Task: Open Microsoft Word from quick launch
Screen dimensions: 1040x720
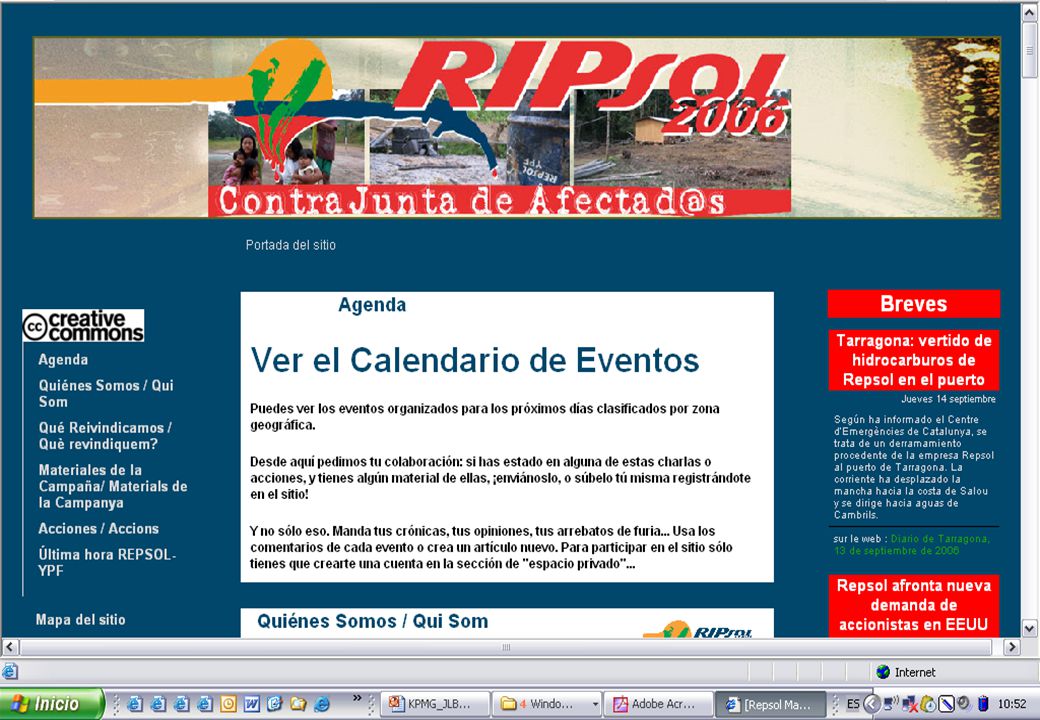Action: point(251,703)
